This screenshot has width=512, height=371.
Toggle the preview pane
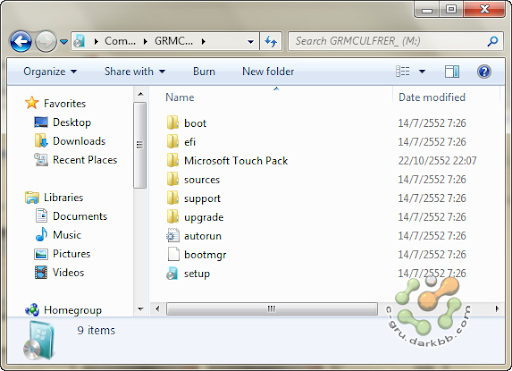[452, 71]
